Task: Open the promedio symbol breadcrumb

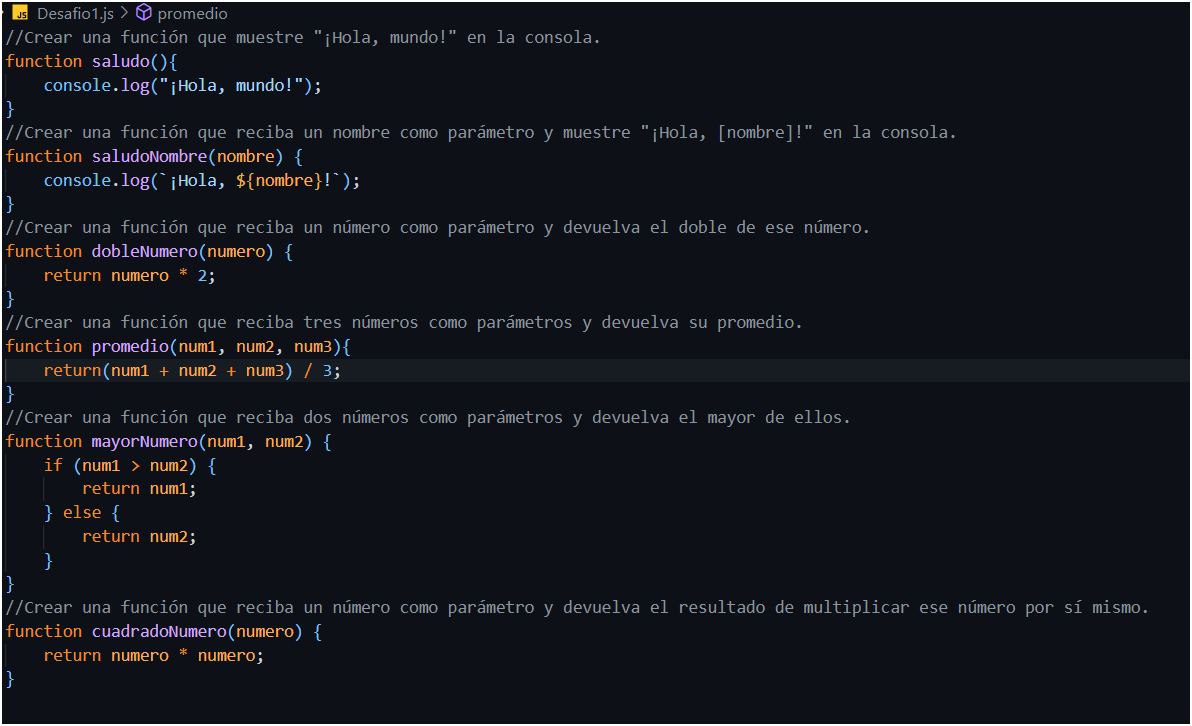Action: click(x=192, y=14)
